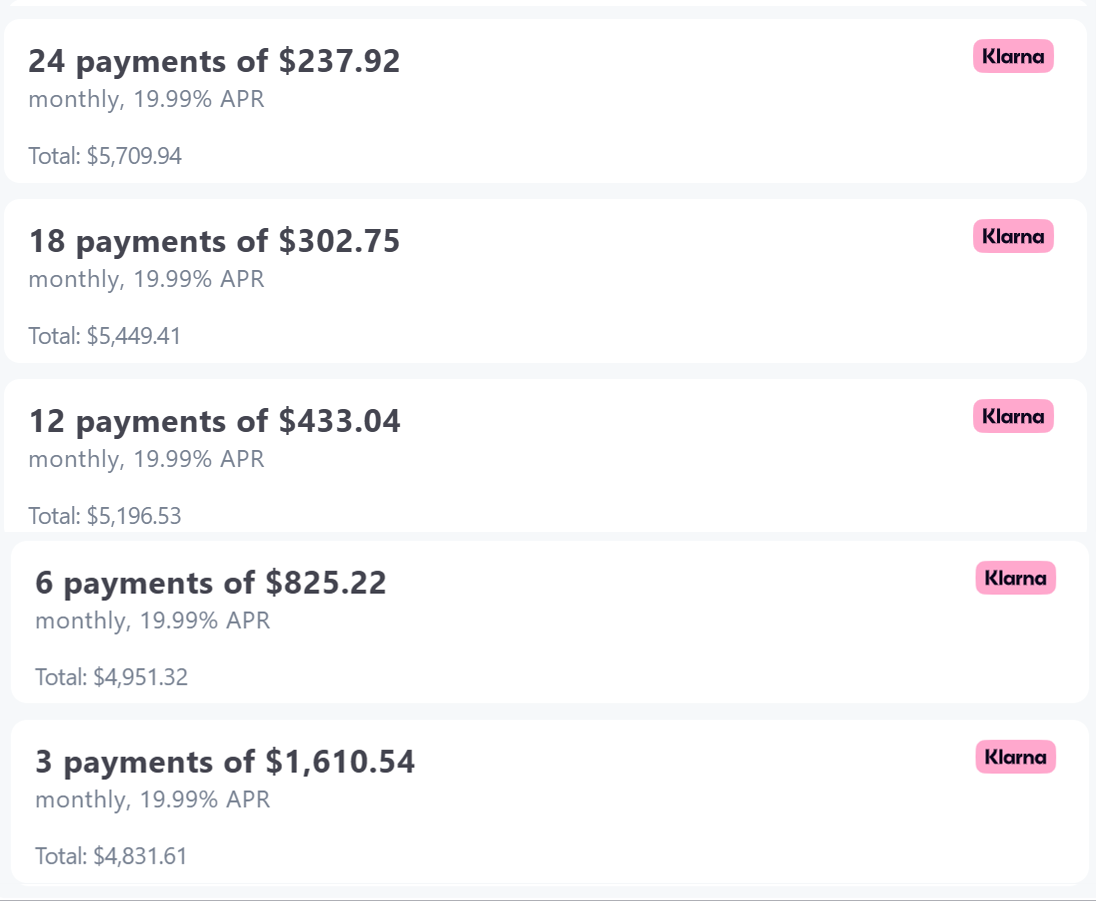Click the Klarna badge on the 3 payments plan
Viewport: 1096px width, 901px height.
coord(1016,757)
